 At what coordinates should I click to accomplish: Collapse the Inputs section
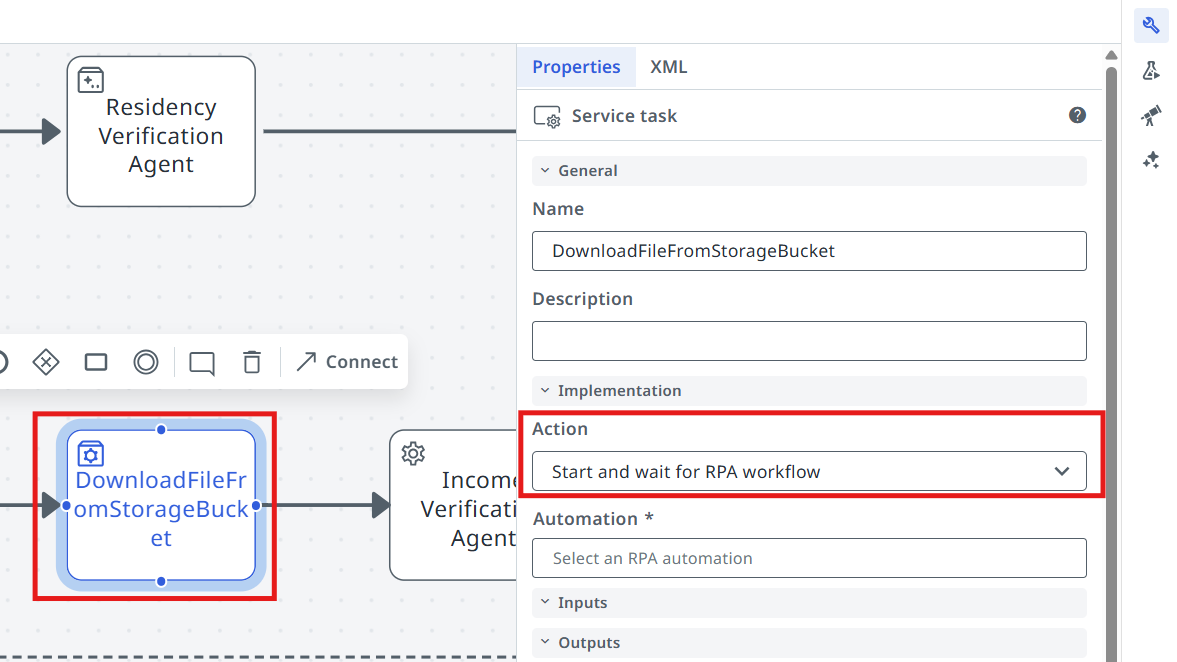point(809,603)
